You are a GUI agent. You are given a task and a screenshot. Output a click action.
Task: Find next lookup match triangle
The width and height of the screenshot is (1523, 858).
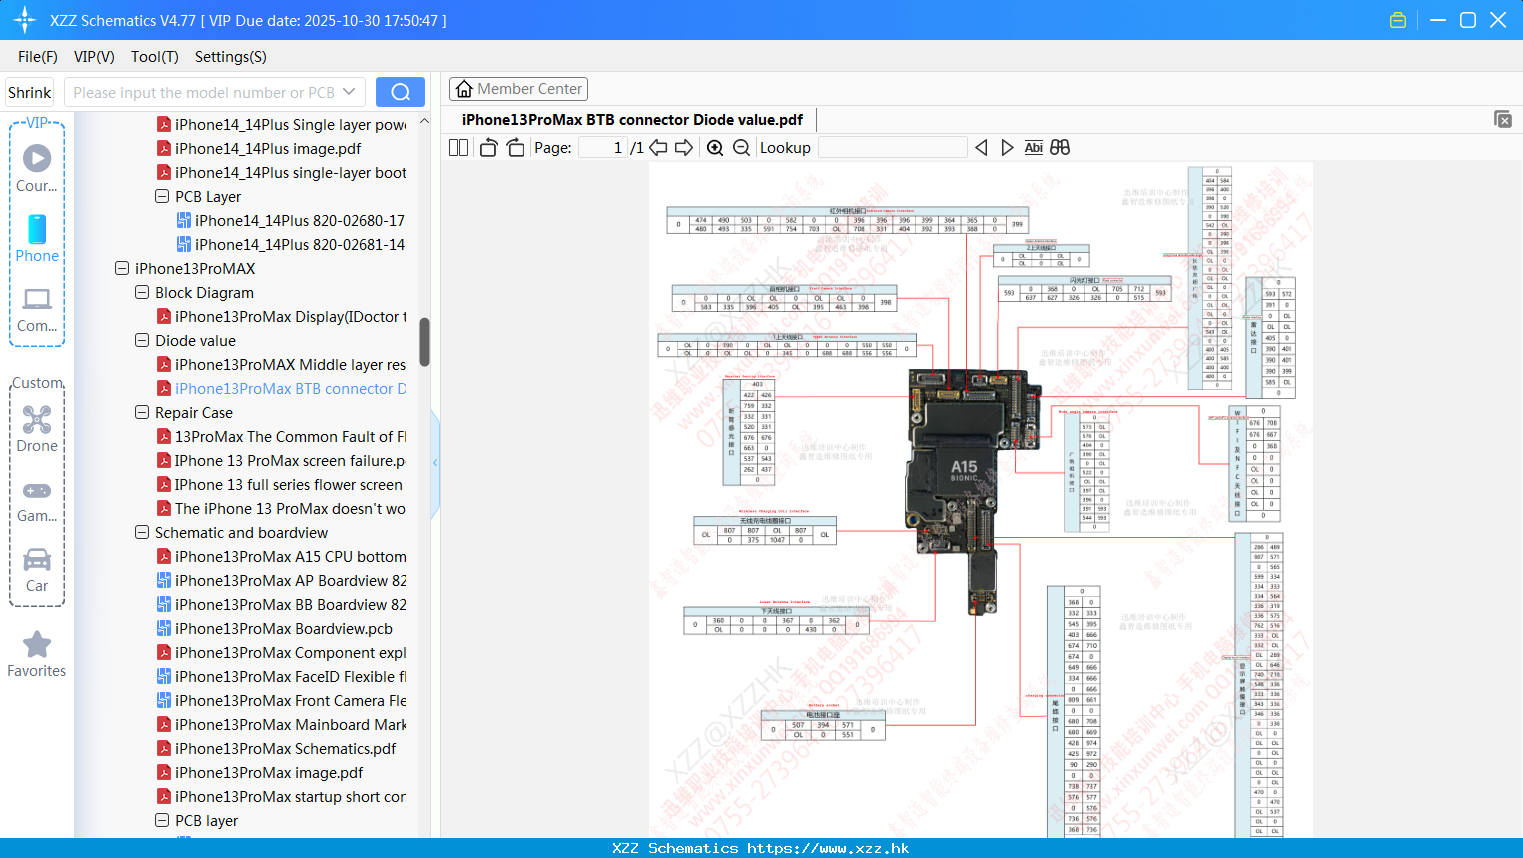pyautogui.click(x=1007, y=147)
